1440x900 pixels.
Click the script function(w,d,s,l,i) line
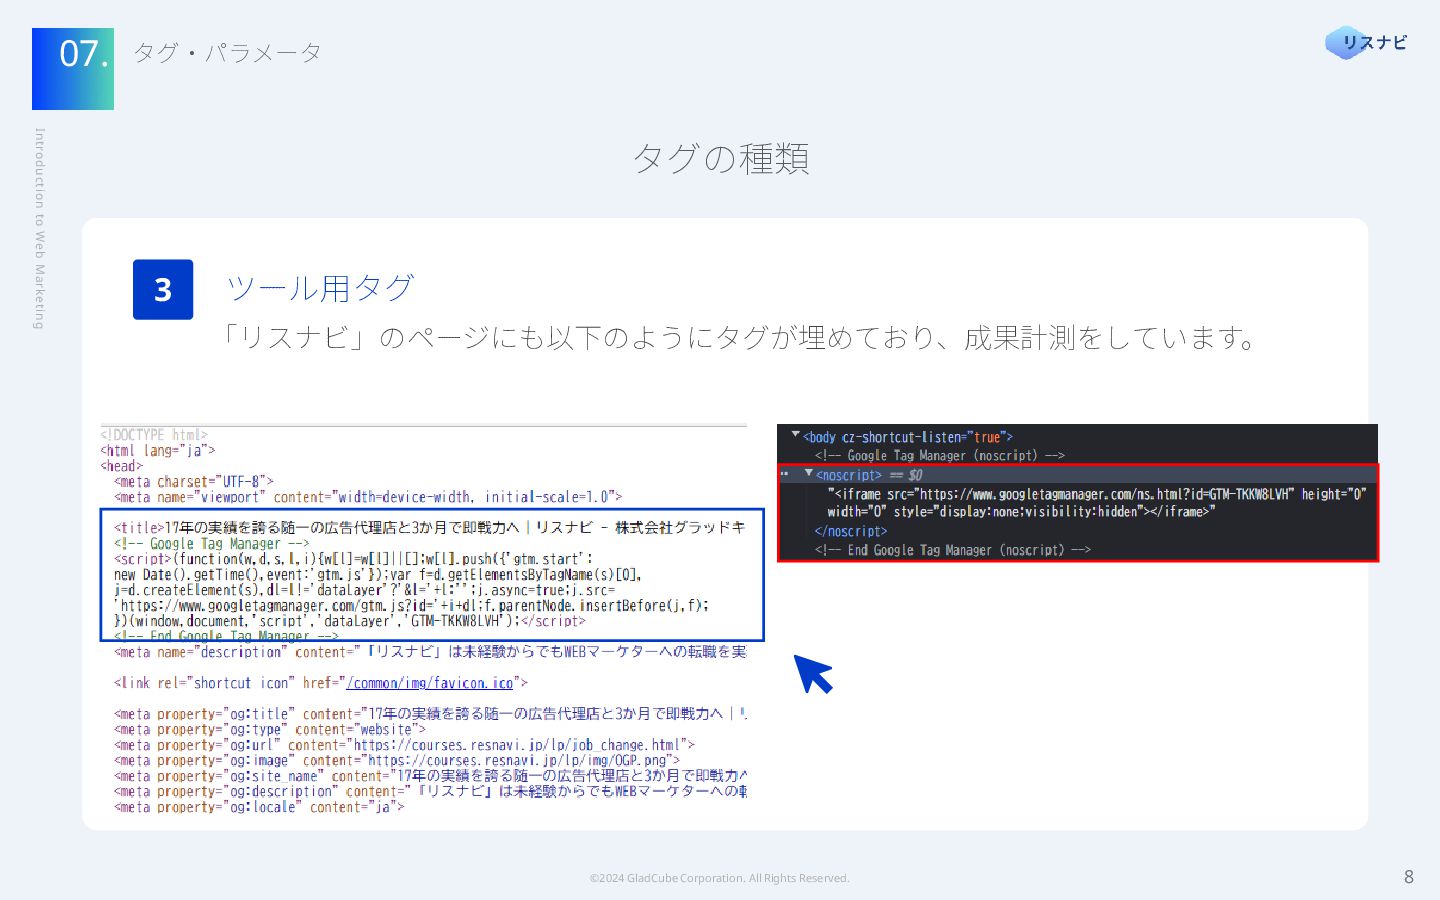[x=353, y=559]
